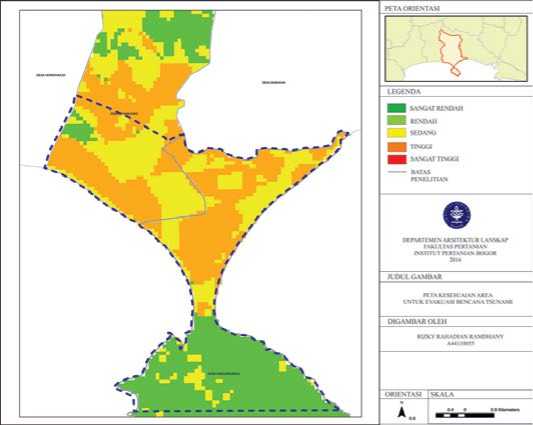Click the orange study boundary in inset map
The height and width of the screenshot is (425, 533).
coord(451,52)
